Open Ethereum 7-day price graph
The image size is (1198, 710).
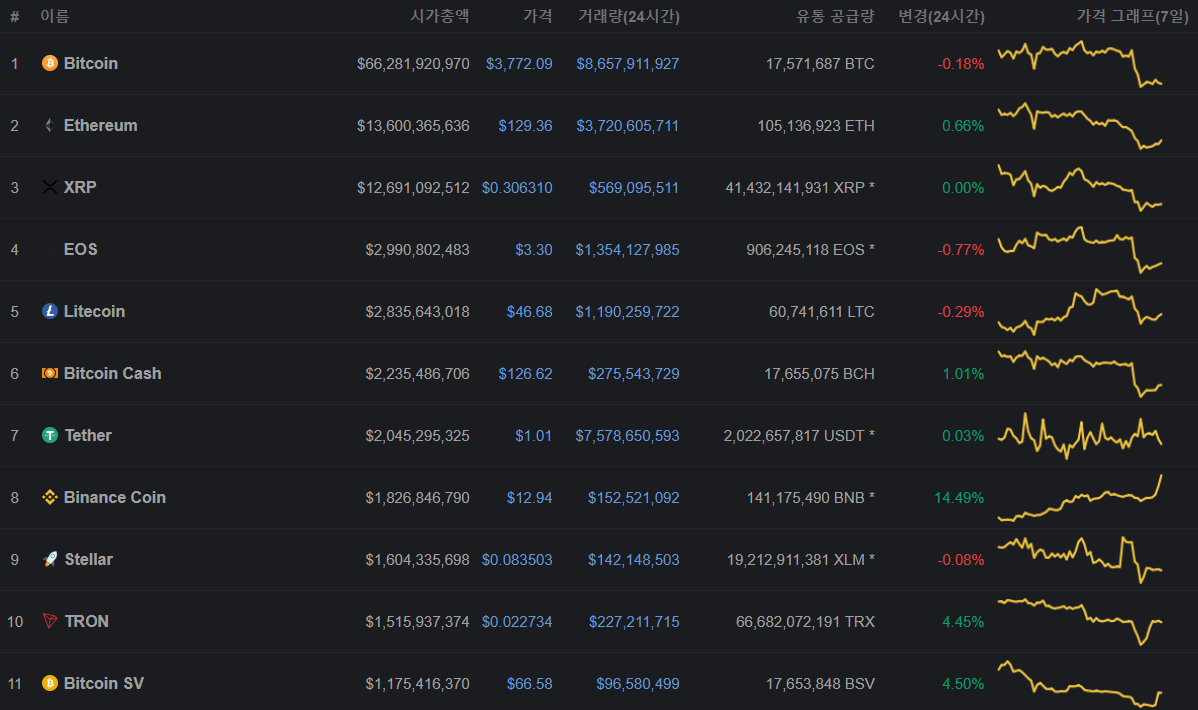click(x=1080, y=125)
